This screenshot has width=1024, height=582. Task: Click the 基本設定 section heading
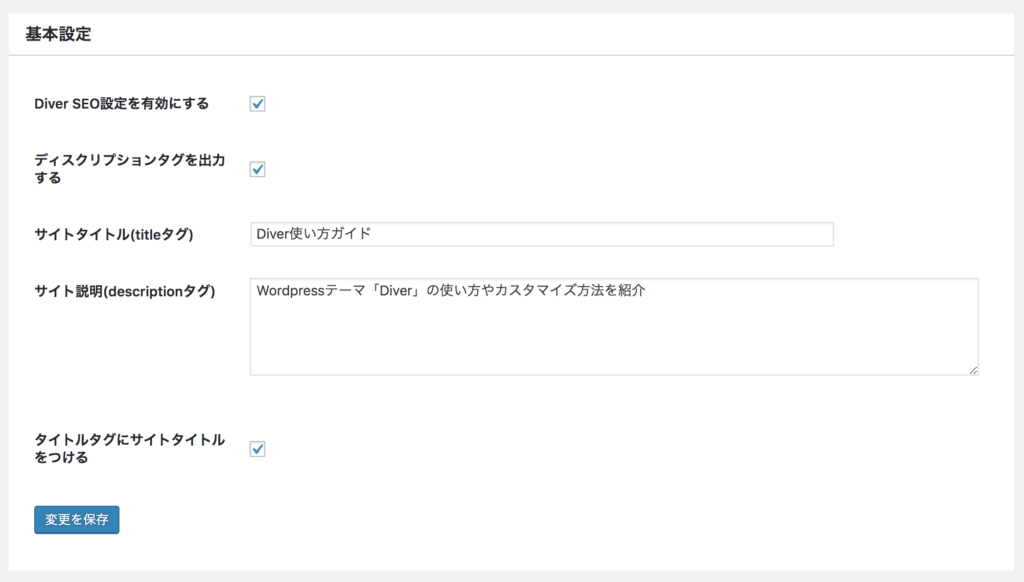pos(58,34)
